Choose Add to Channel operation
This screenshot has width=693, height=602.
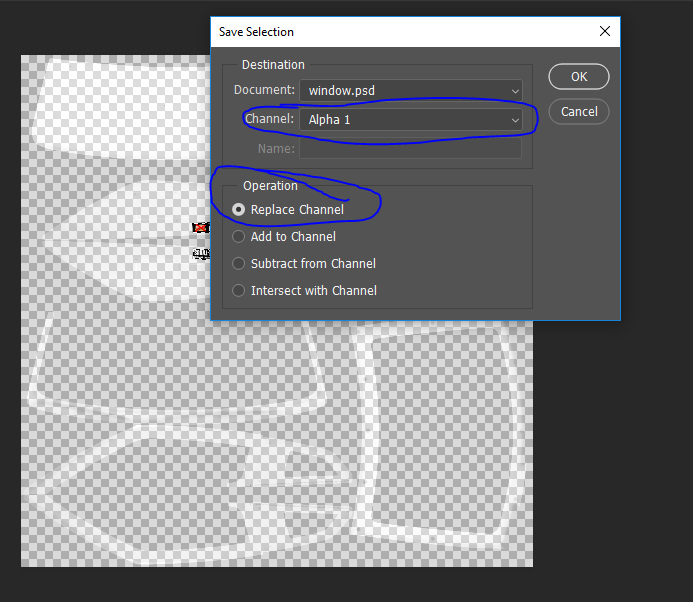[238, 237]
